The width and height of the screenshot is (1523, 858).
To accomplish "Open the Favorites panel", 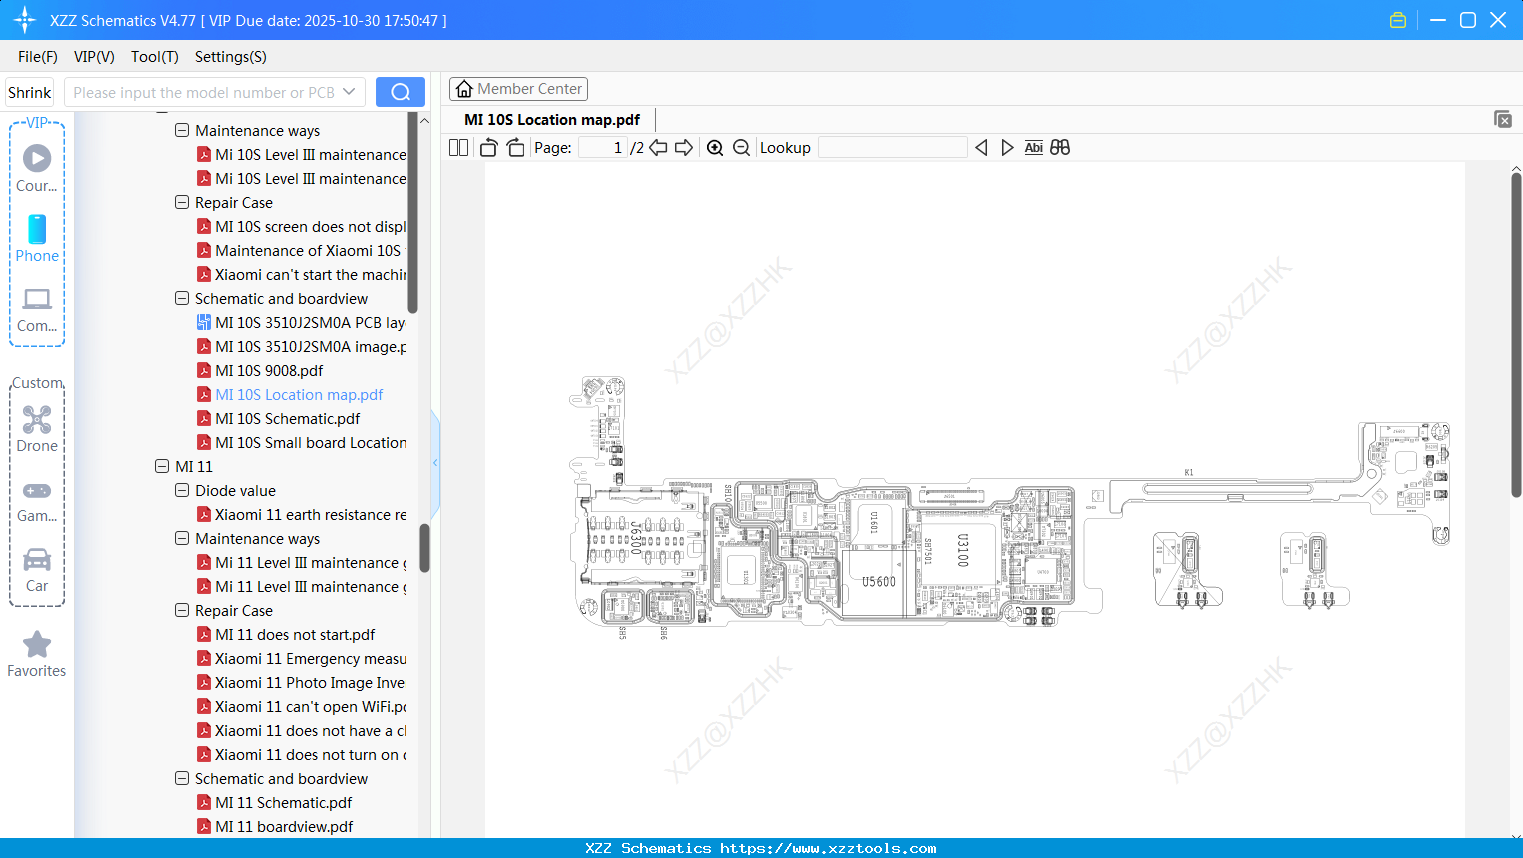I will click(37, 651).
